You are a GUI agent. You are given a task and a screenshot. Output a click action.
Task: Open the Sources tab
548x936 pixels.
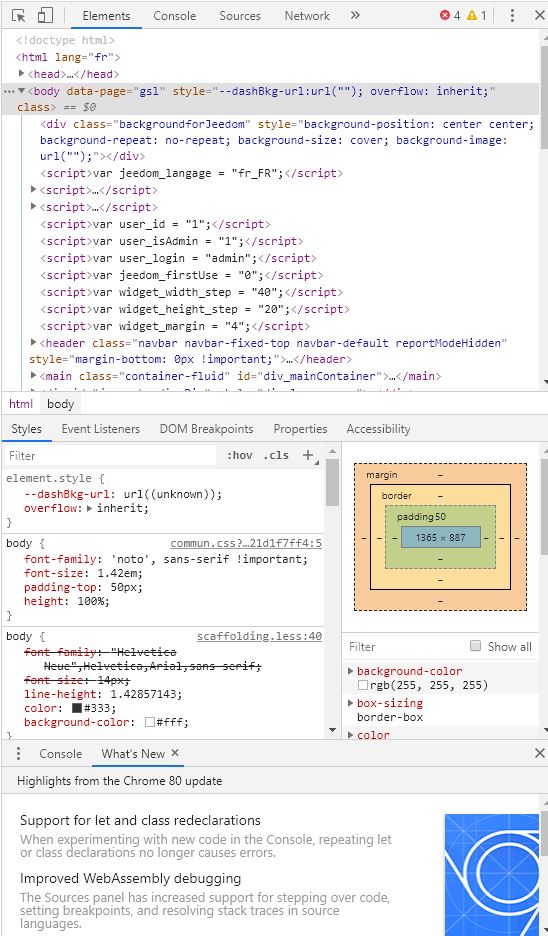coord(239,16)
